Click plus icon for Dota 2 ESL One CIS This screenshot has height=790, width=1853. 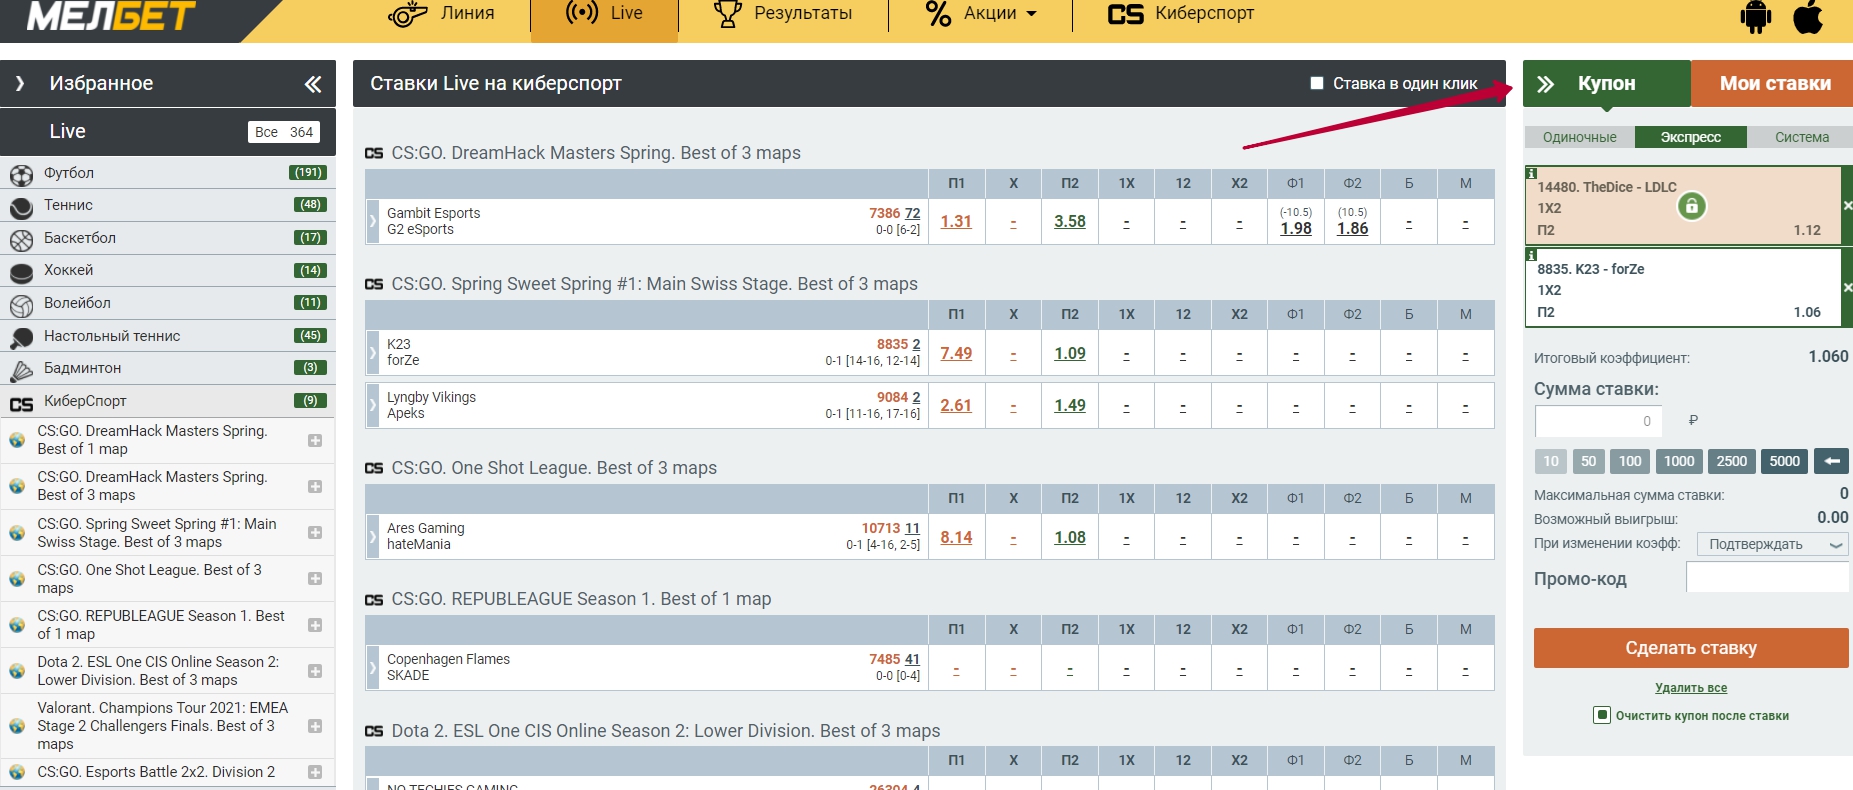[x=315, y=671]
